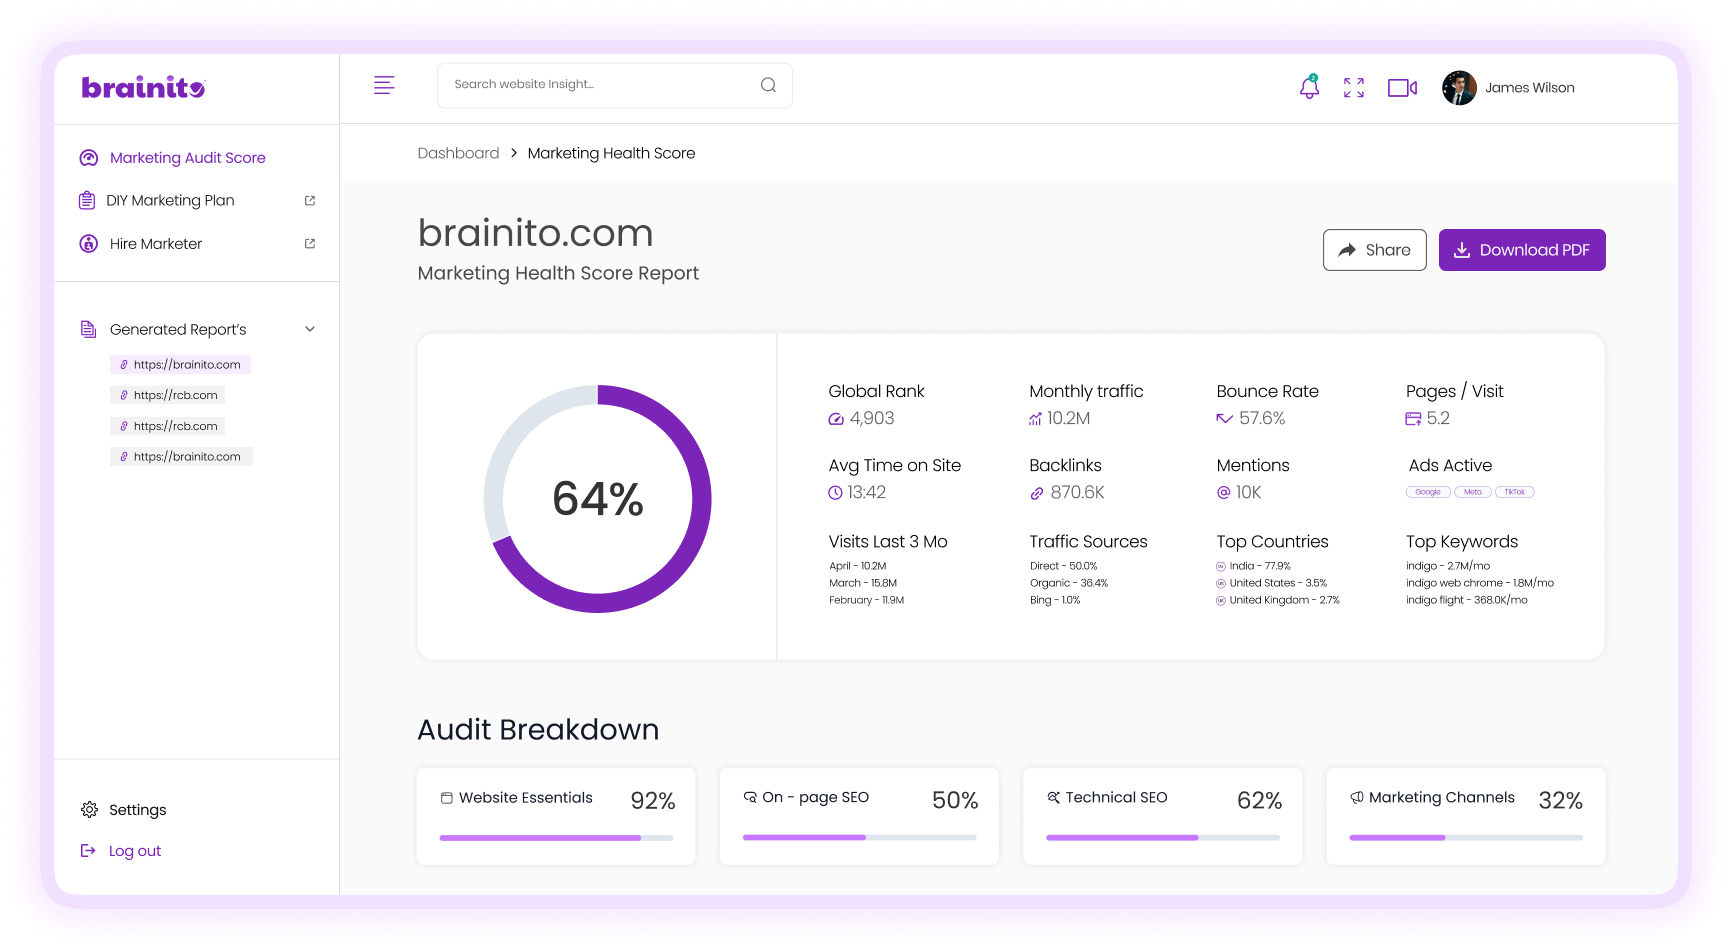The height and width of the screenshot is (949, 1732).
Task: Click Bounce Rate trend icon
Action: 1224,419
